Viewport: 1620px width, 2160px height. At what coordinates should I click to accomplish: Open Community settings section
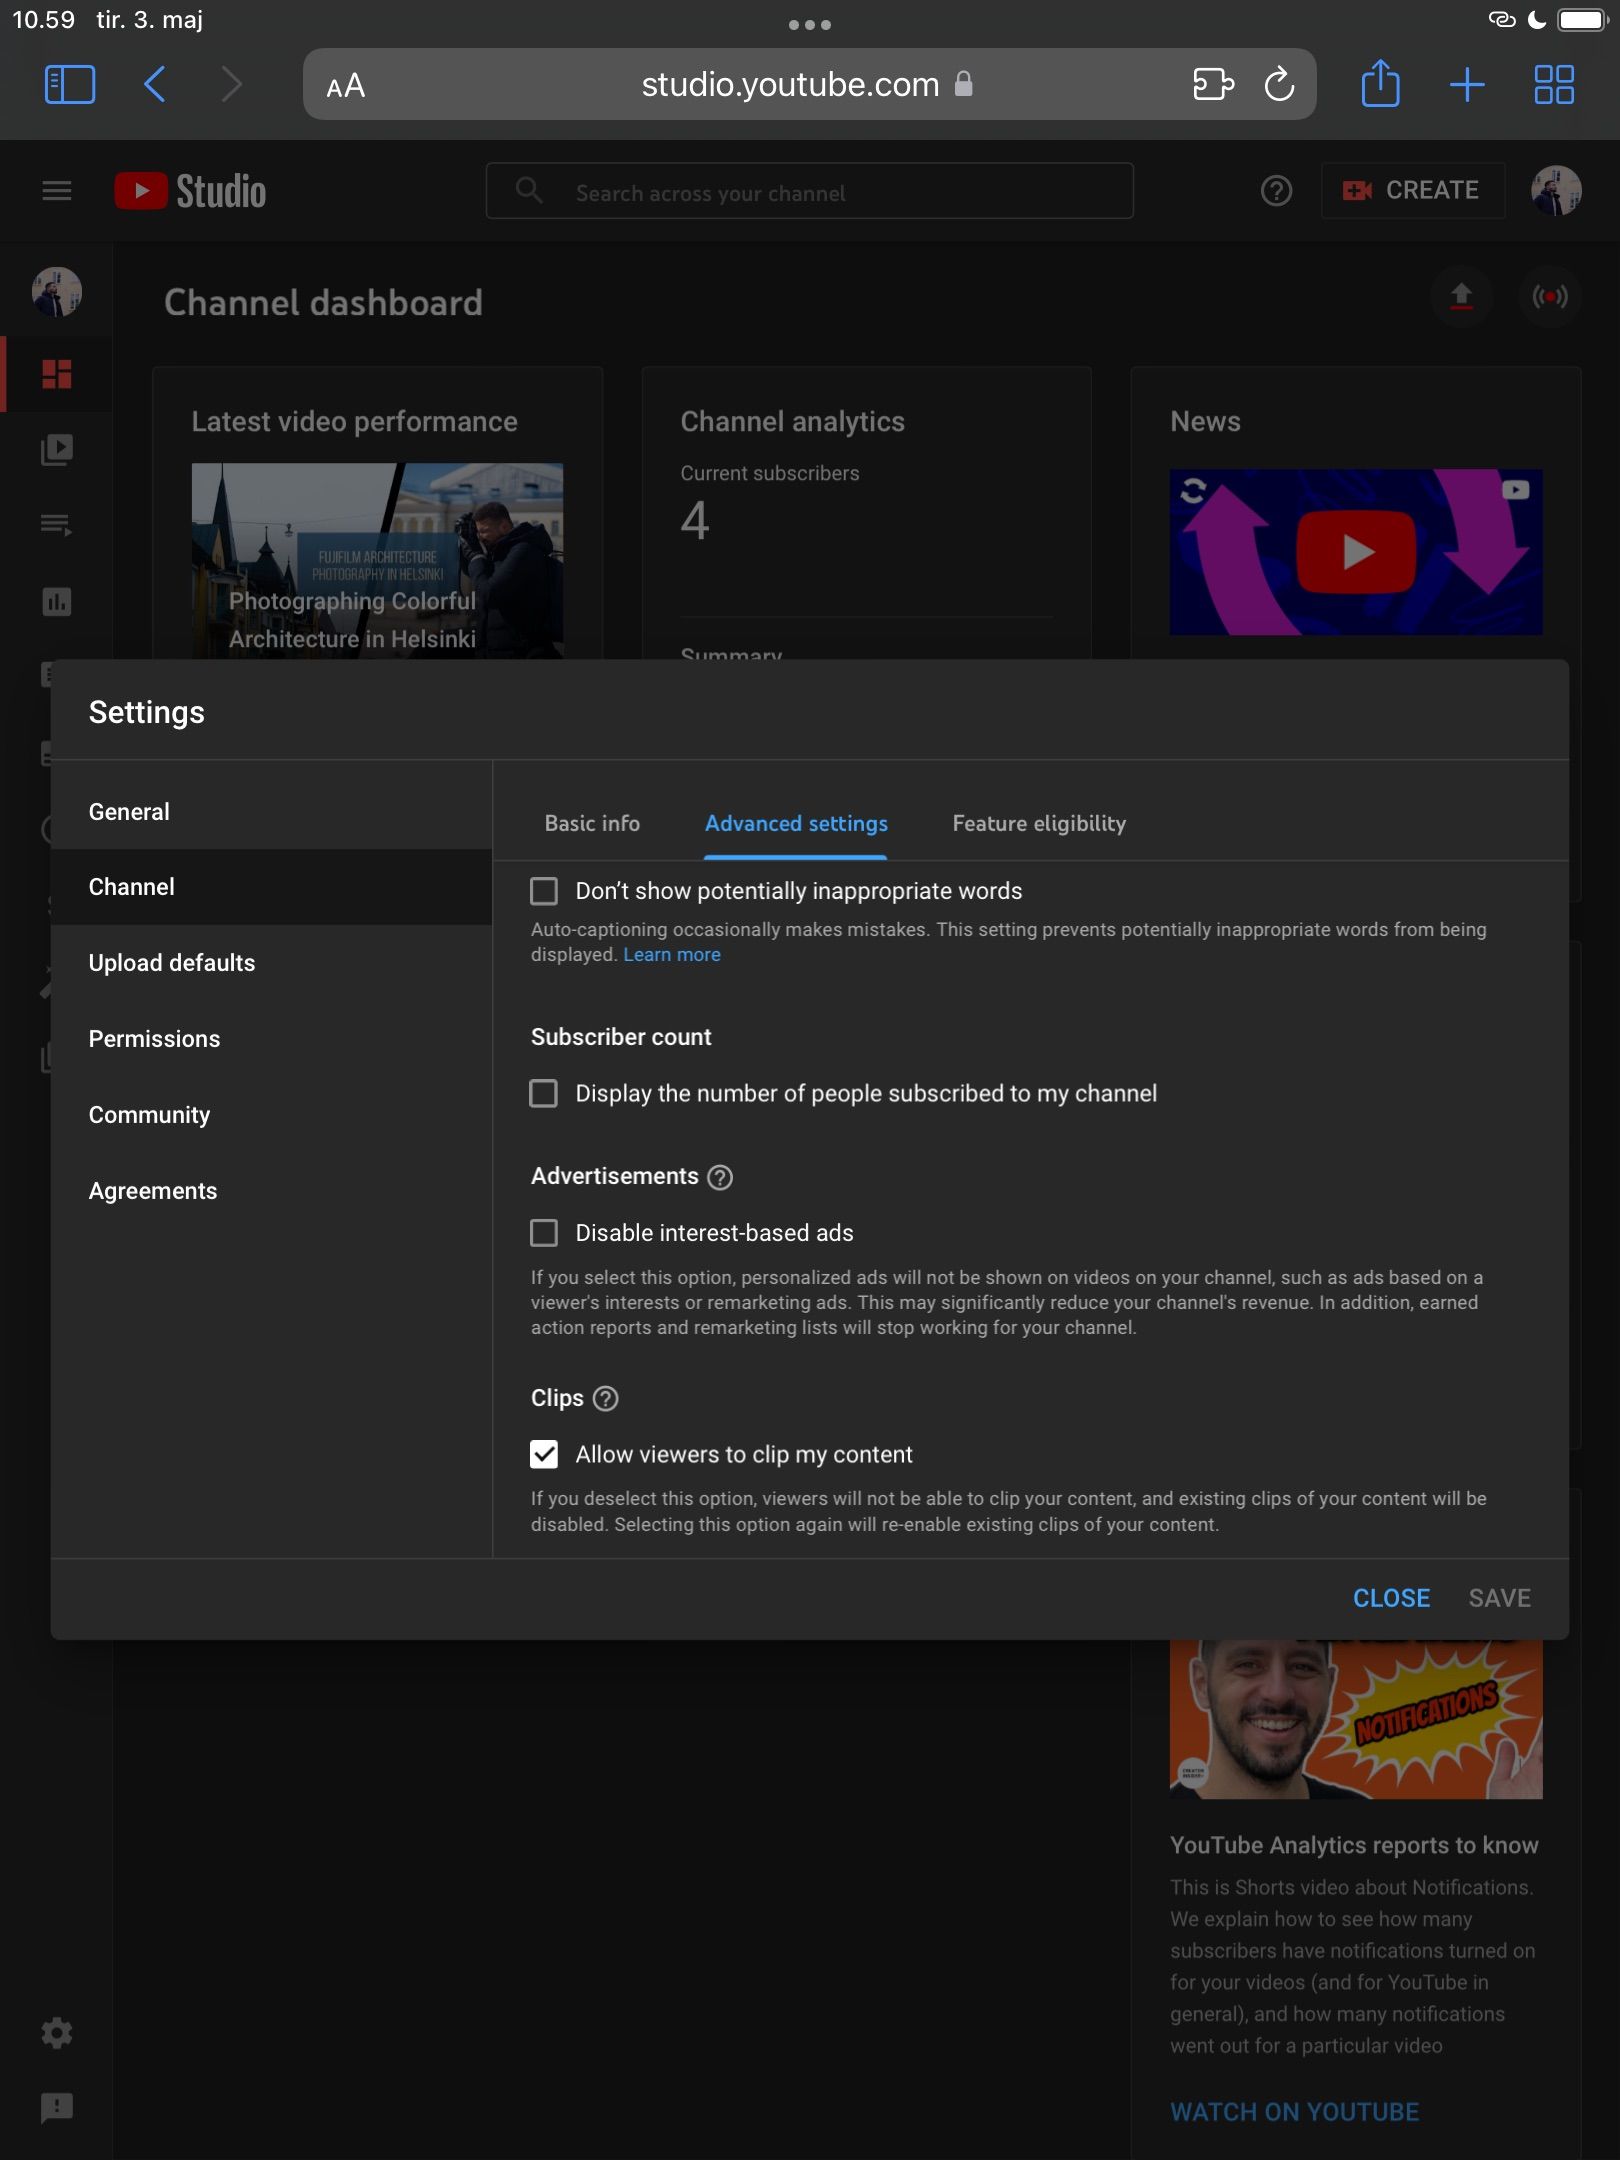(271, 1115)
